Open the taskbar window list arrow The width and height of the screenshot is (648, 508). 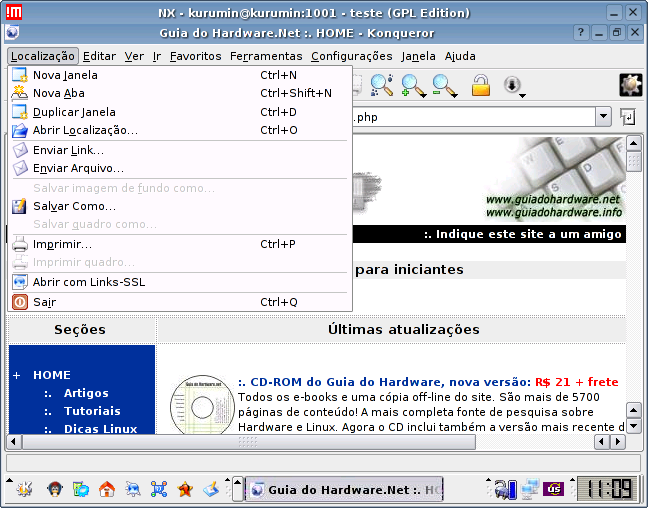(237, 489)
